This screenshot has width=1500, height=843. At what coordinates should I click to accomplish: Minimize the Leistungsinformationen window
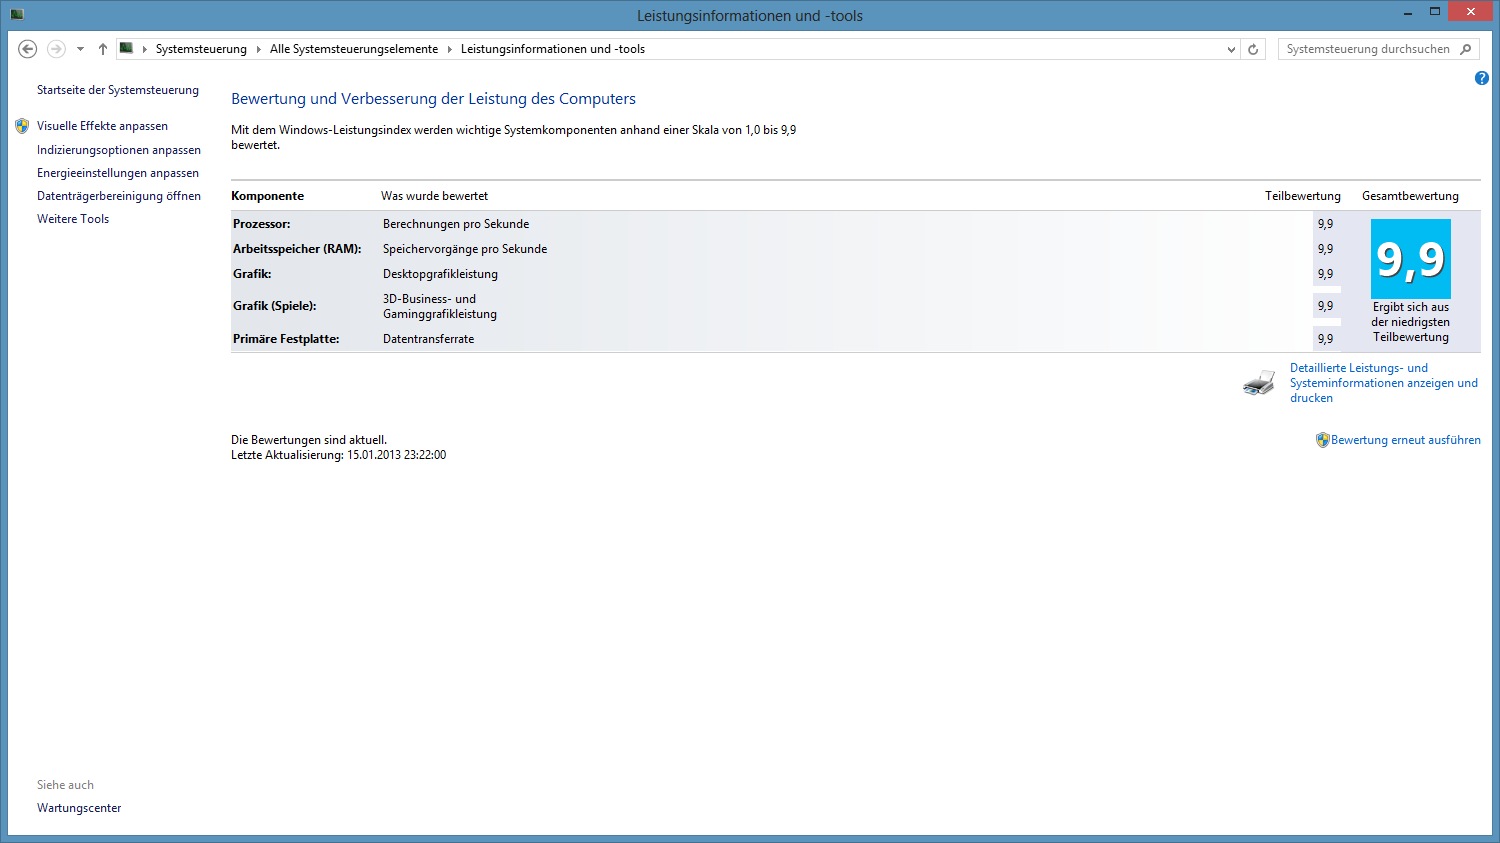click(x=1407, y=12)
